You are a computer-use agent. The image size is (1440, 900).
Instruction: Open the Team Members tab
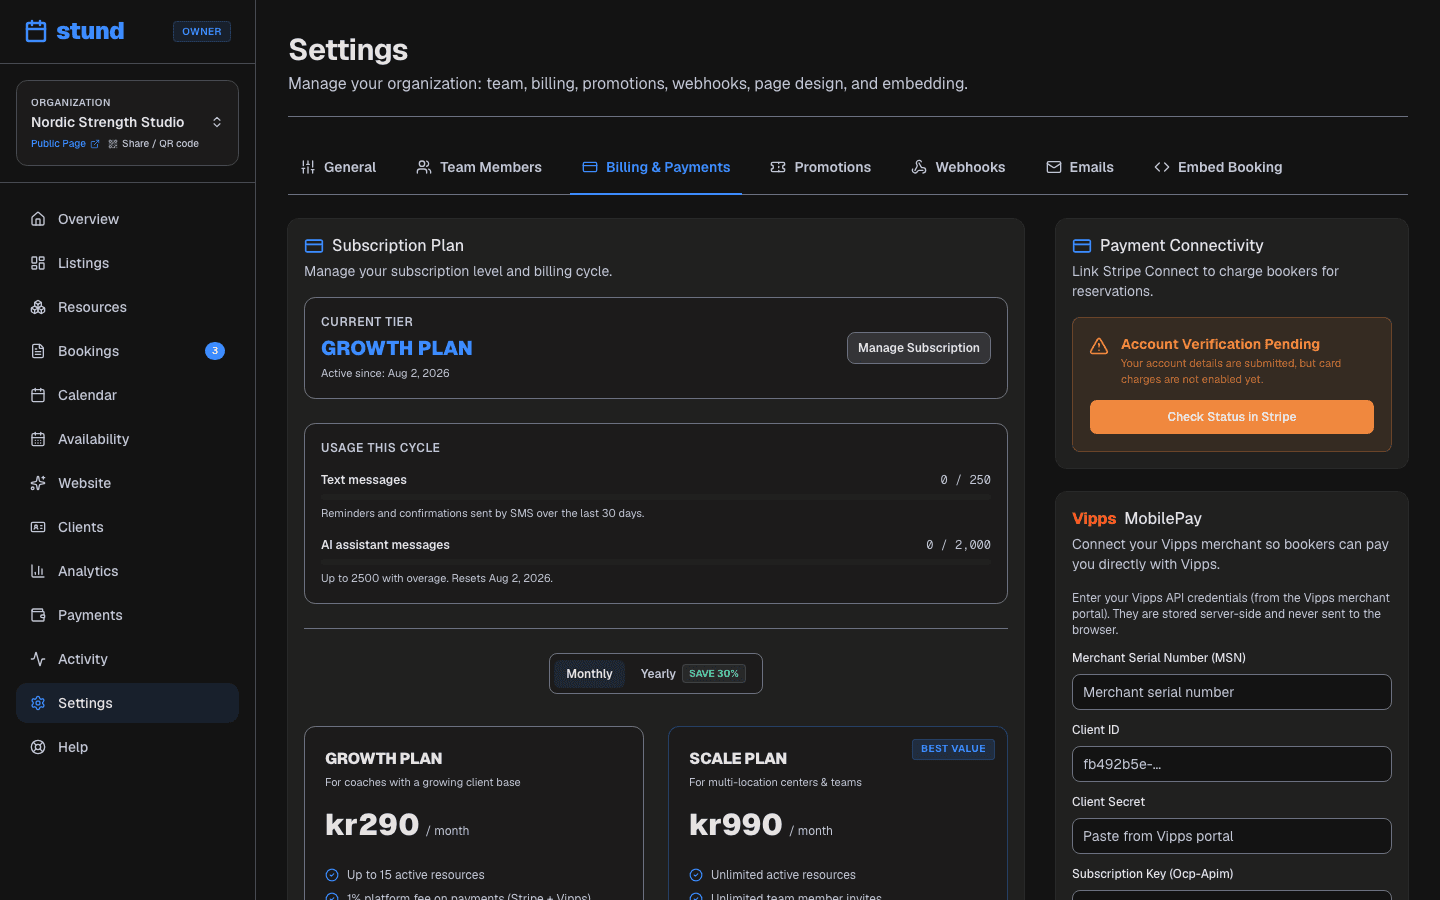(x=479, y=167)
